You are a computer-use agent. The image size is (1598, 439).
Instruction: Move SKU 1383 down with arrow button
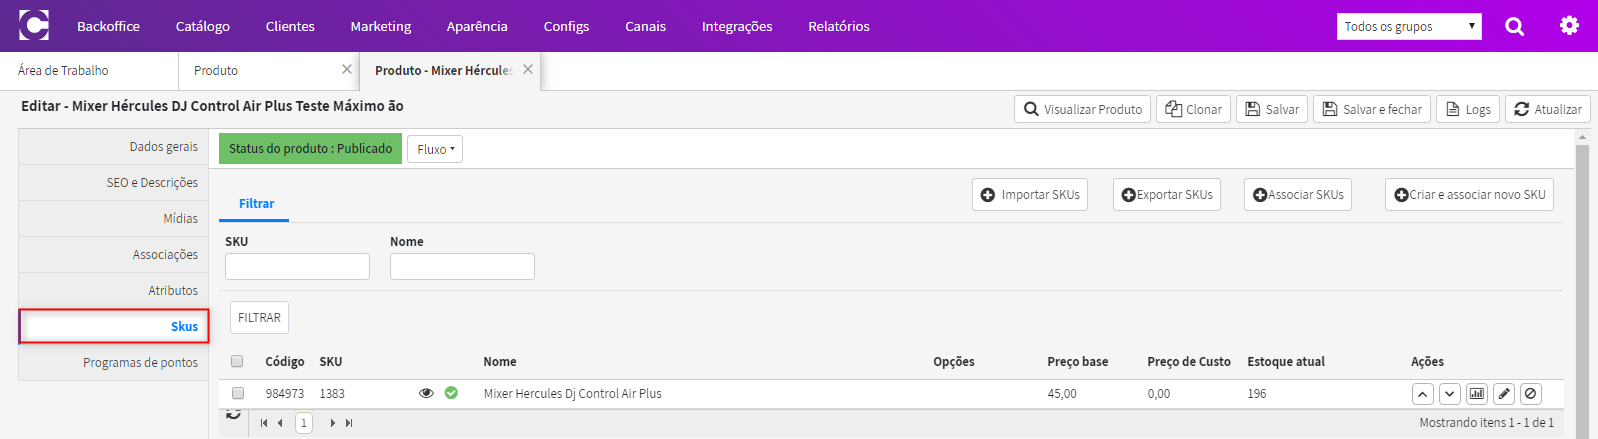[1450, 394]
